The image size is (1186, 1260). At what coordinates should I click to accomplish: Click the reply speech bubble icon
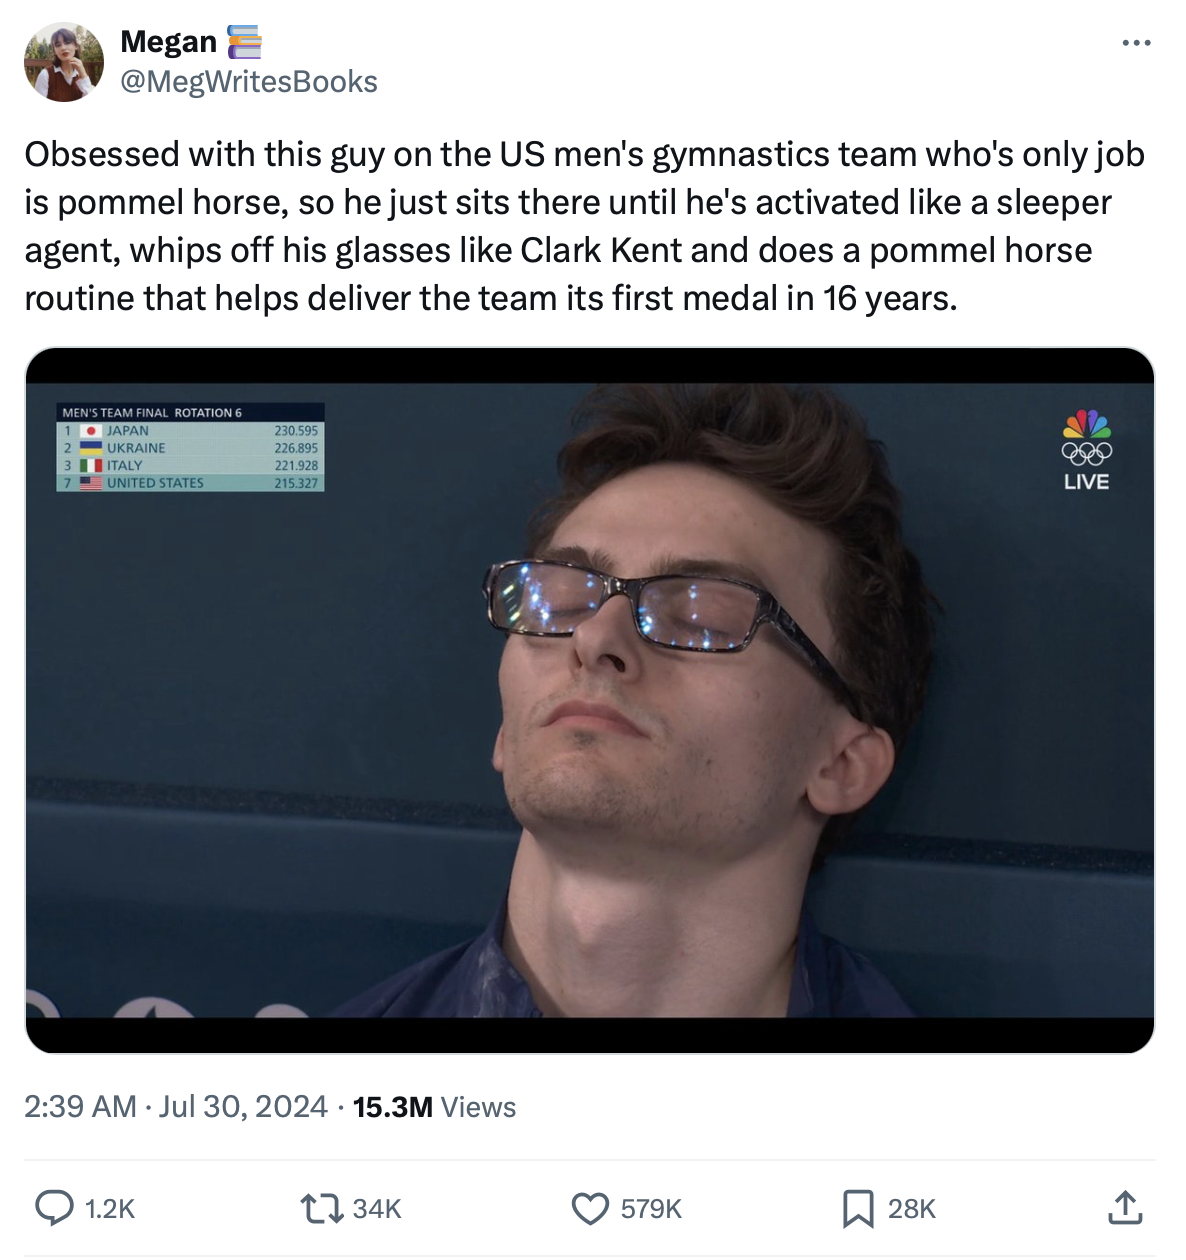click(x=54, y=1208)
